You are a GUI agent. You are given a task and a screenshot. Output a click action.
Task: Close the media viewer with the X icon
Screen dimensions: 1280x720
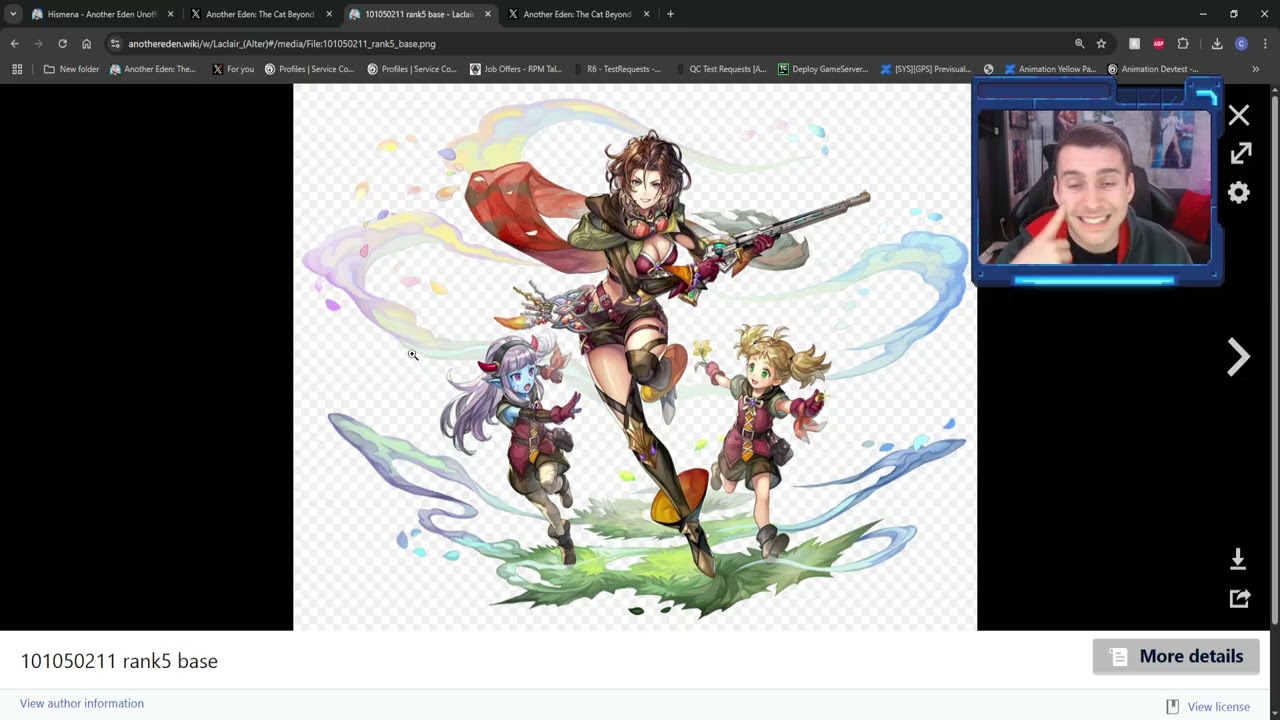(x=1239, y=116)
